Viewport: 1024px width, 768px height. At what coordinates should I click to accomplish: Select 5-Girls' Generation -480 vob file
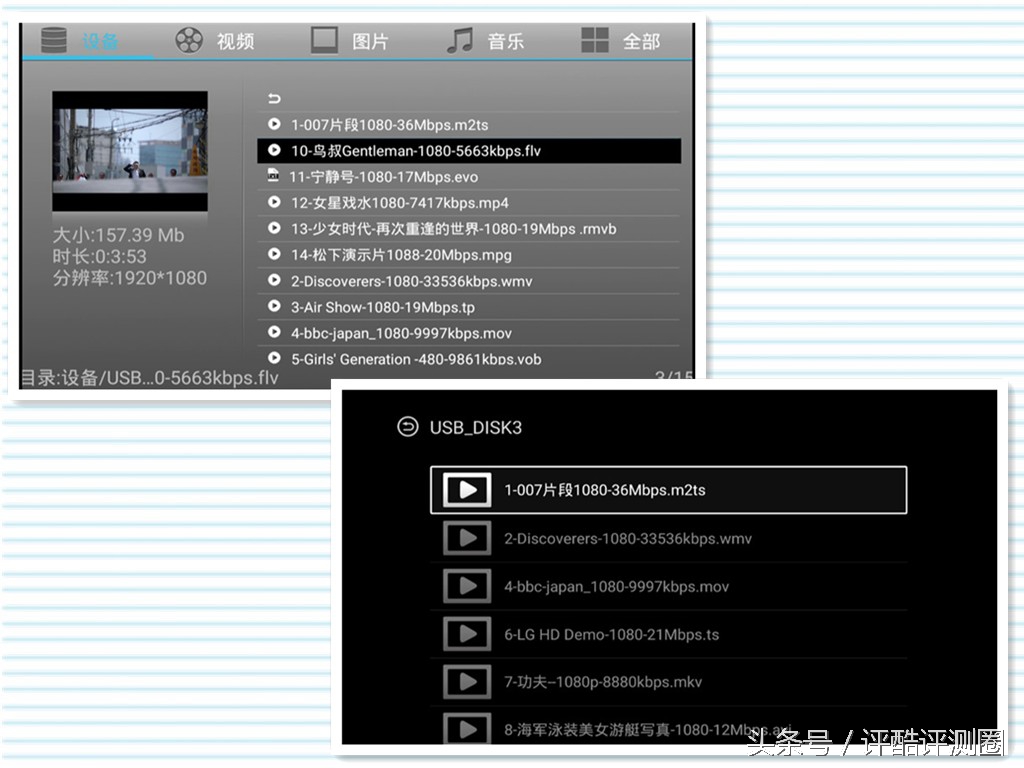point(469,359)
